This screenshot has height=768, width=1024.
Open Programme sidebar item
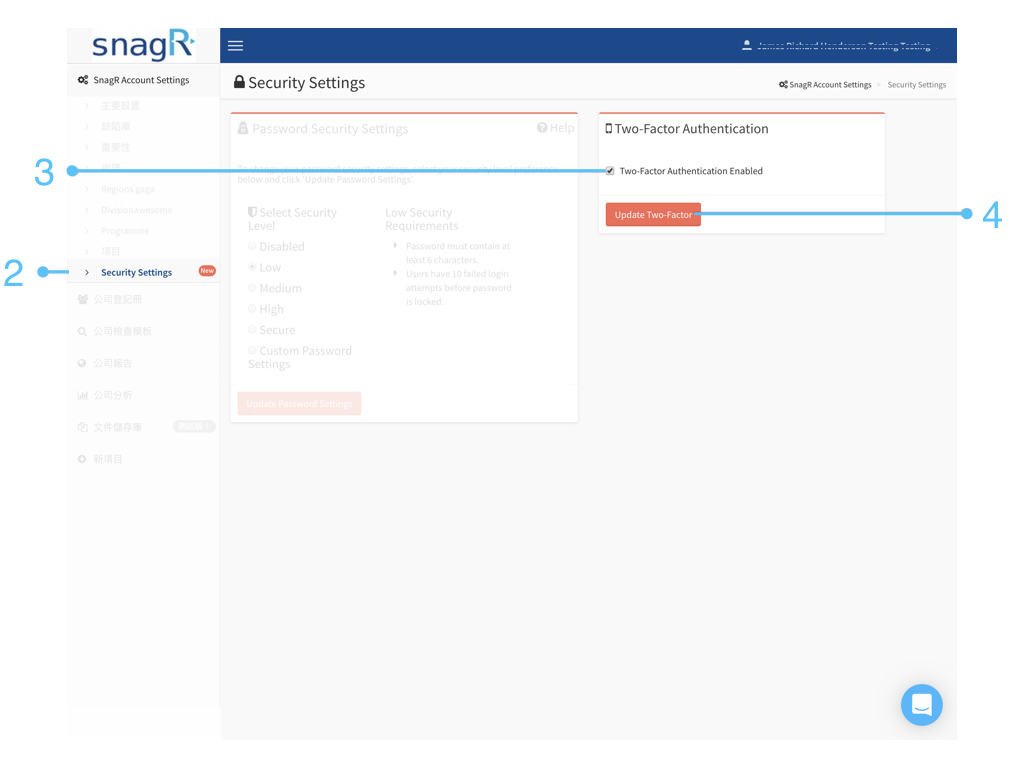point(125,231)
